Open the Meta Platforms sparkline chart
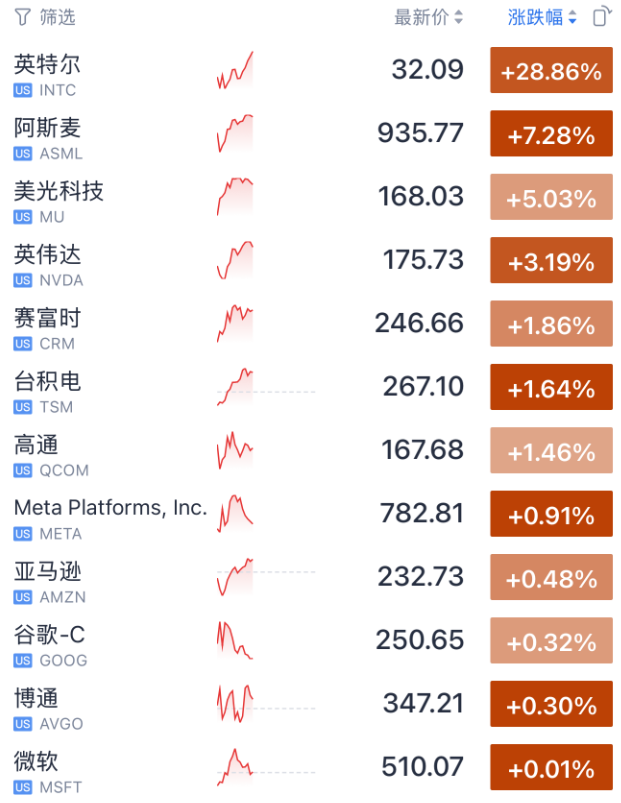The height and width of the screenshot is (803, 621). click(x=235, y=514)
